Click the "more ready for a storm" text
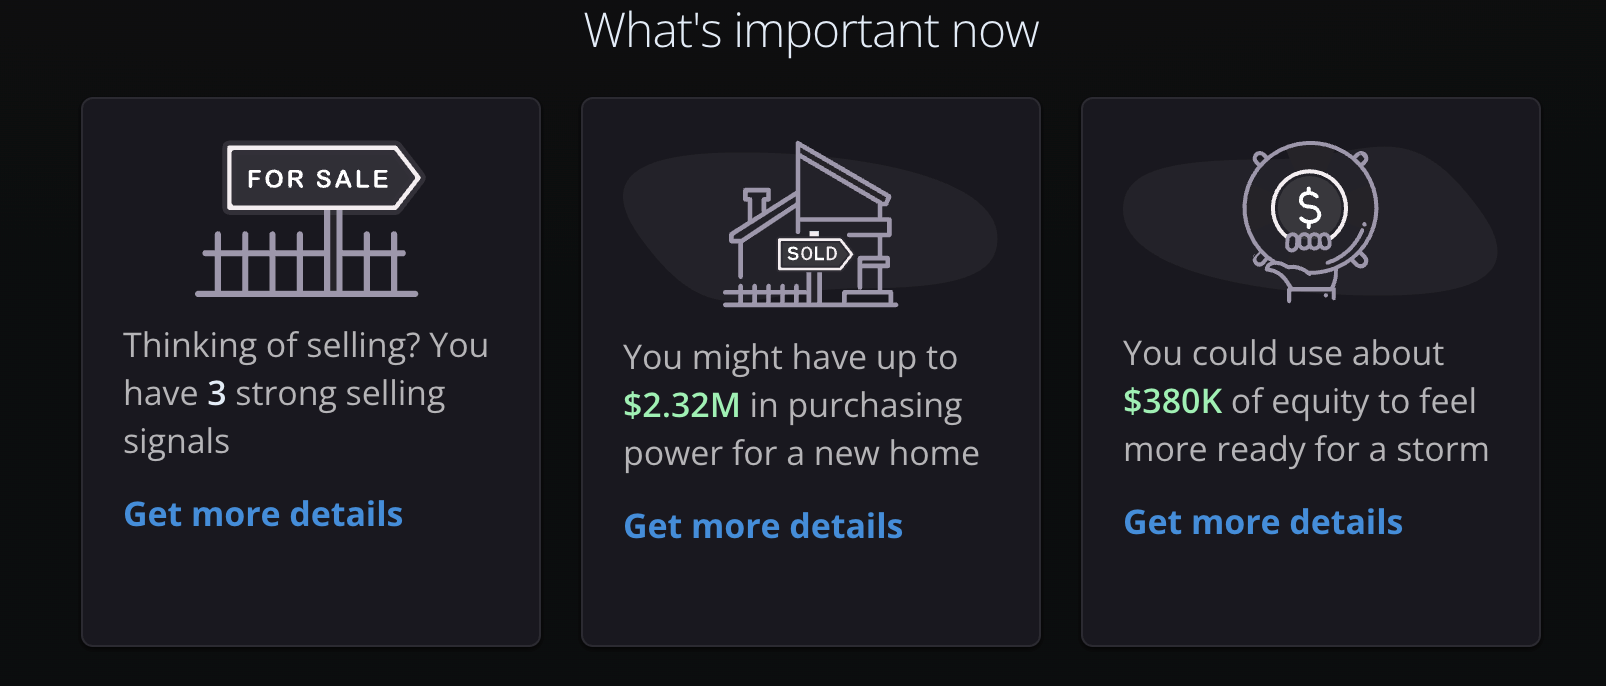The image size is (1606, 686). (x=1305, y=449)
